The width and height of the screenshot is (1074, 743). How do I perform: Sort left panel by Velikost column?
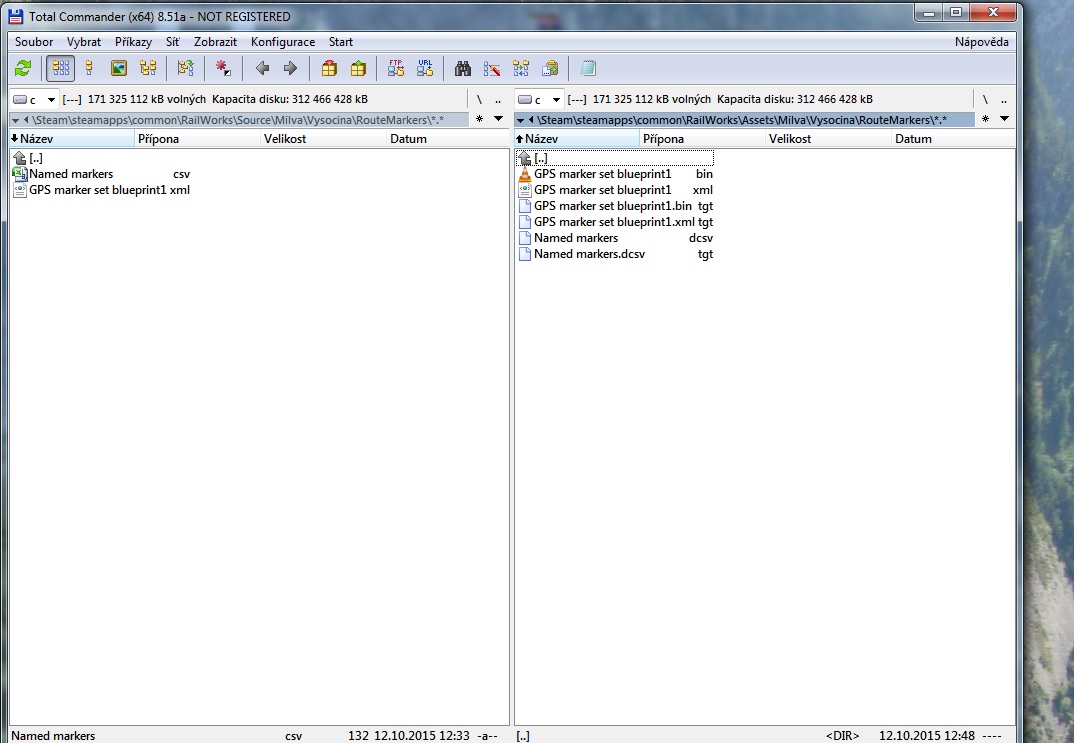[323, 139]
